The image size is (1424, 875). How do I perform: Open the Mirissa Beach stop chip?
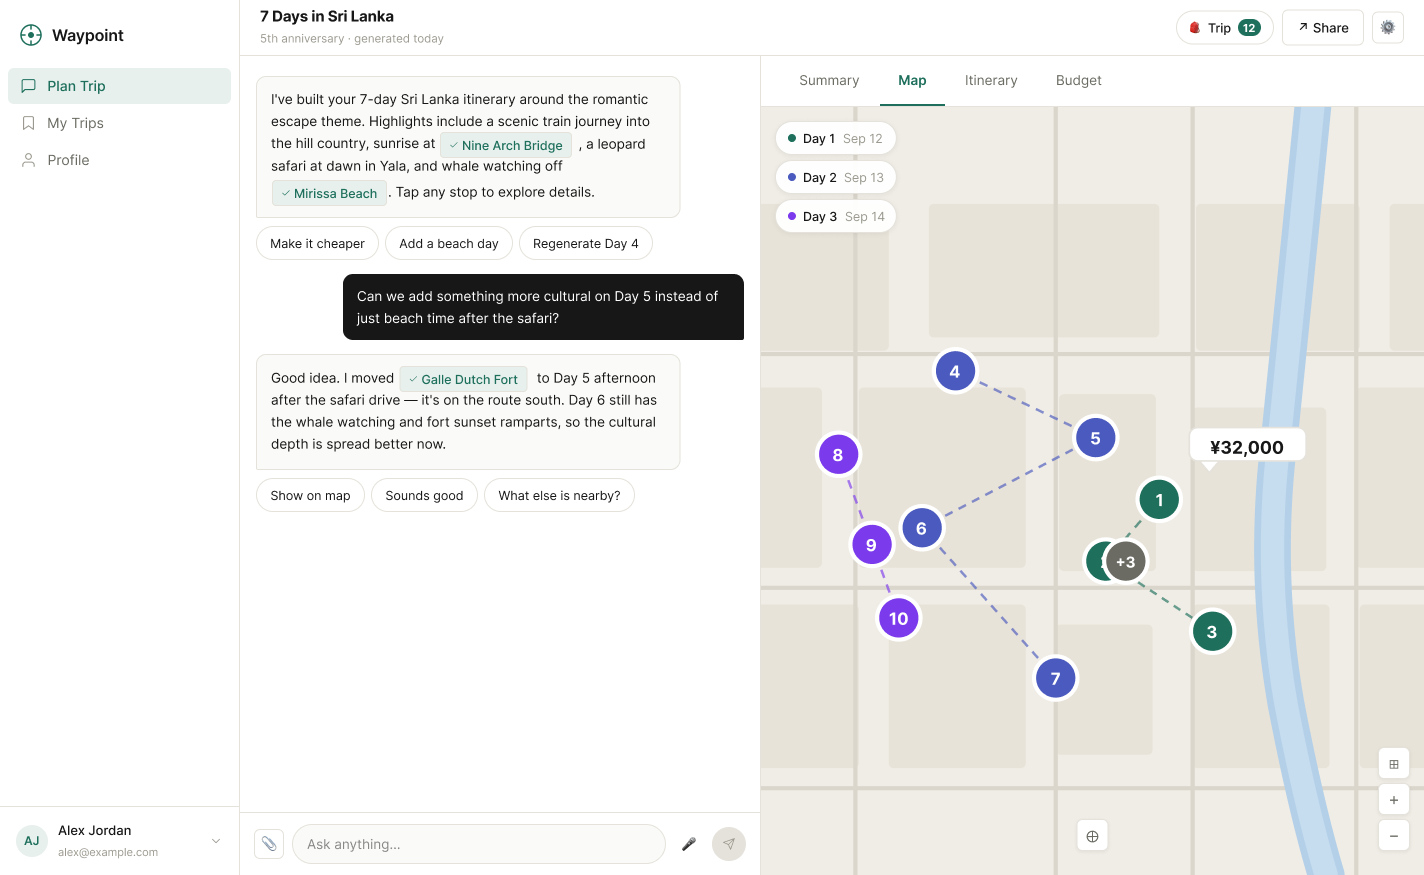click(x=329, y=193)
